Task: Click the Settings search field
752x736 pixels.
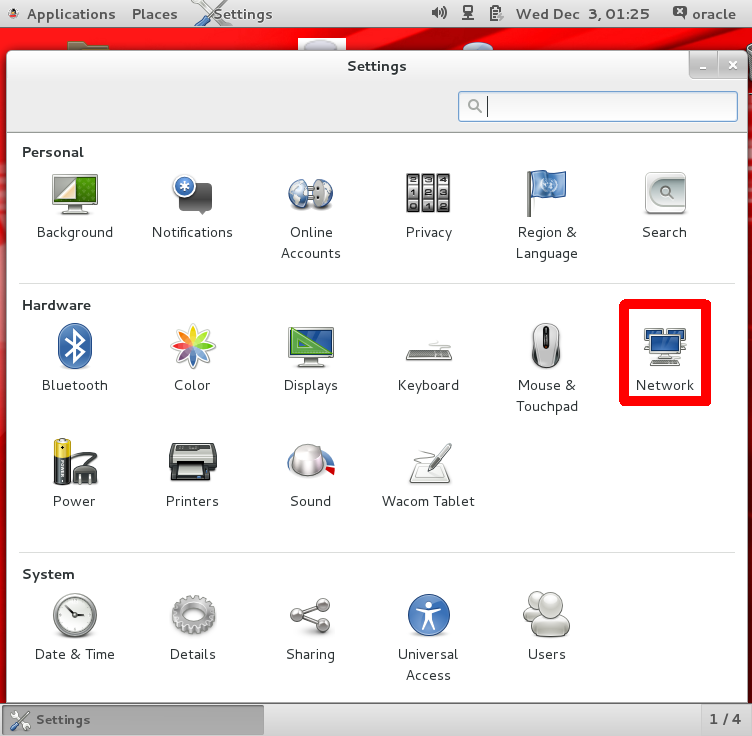Action: 598,106
